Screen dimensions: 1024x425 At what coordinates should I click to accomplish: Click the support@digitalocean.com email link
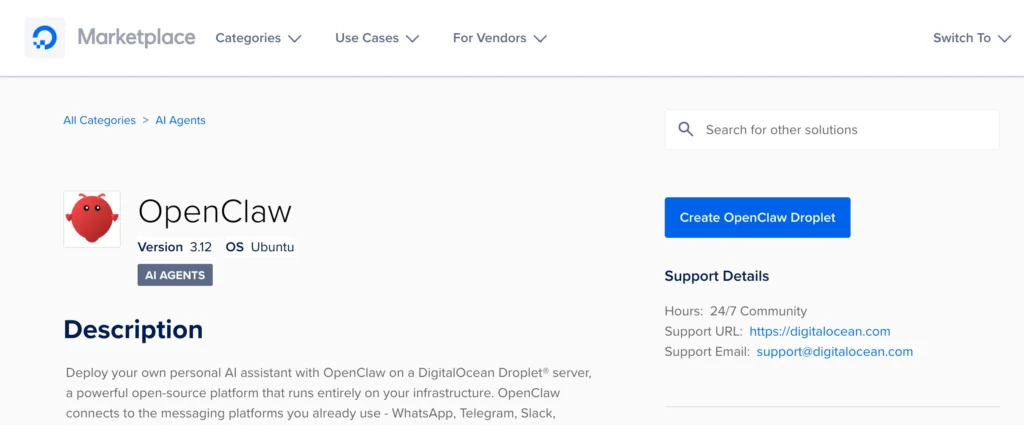(835, 351)
